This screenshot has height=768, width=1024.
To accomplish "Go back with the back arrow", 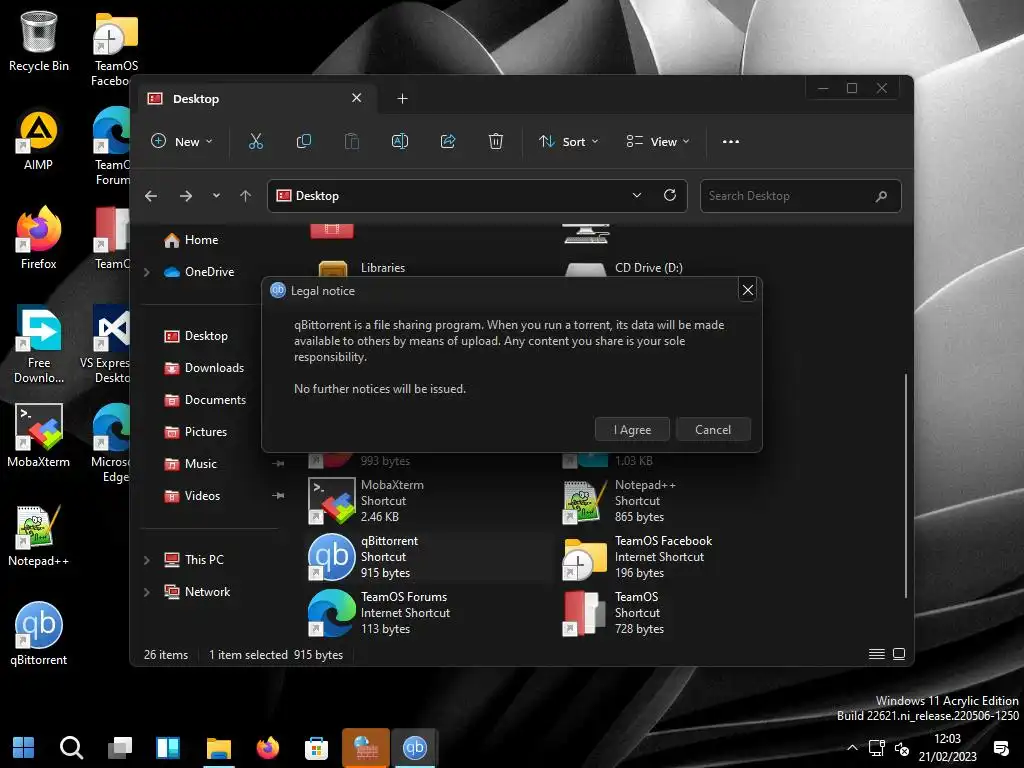I will click(x=152, y=196).
